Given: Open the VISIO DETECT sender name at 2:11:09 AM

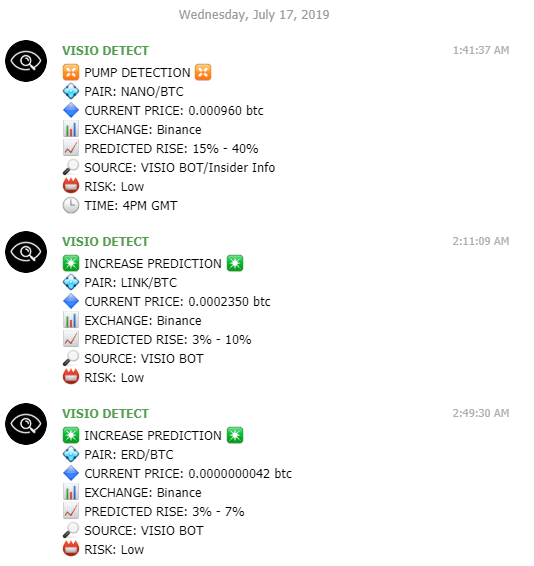Looking at the screenshot, I should point(105,241).
